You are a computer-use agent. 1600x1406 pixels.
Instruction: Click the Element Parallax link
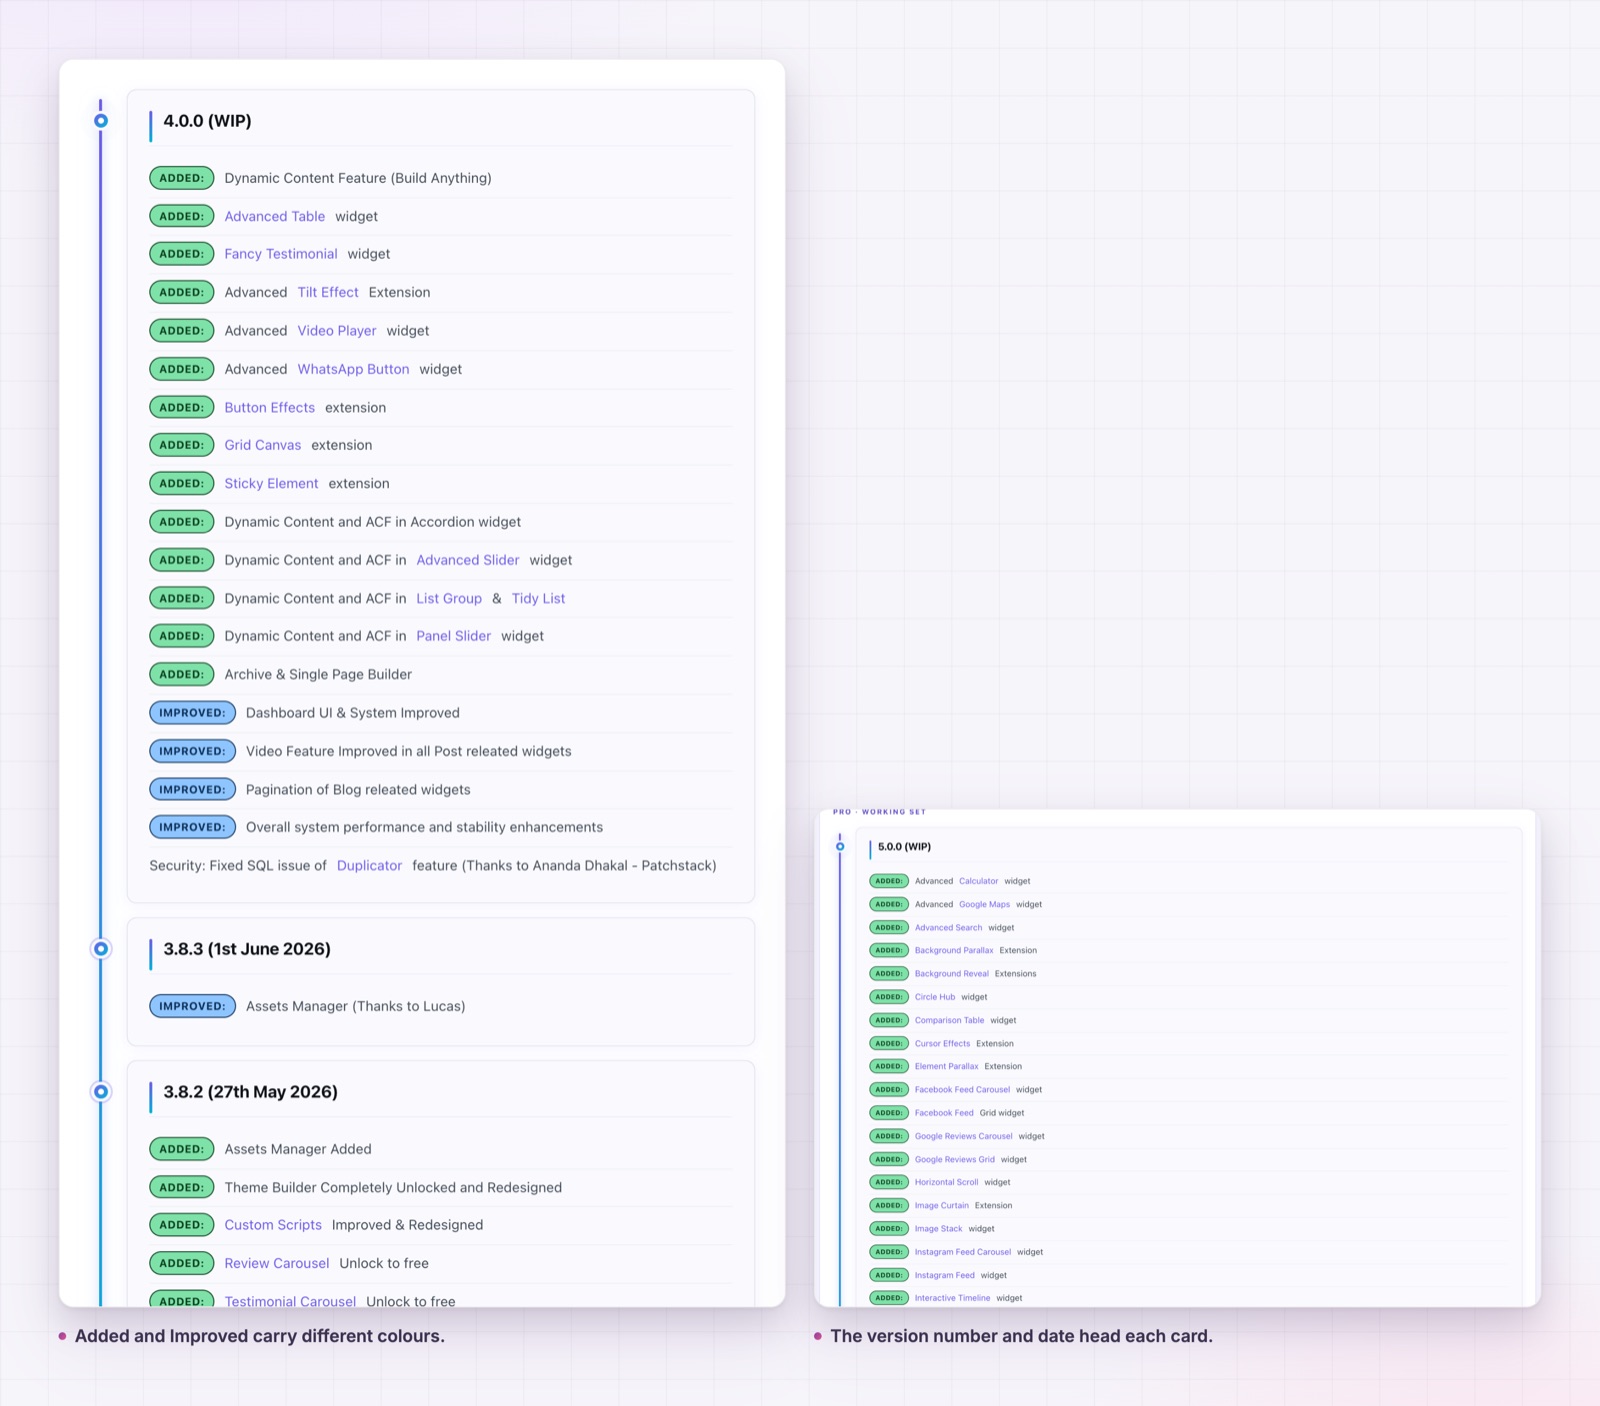947,1066
